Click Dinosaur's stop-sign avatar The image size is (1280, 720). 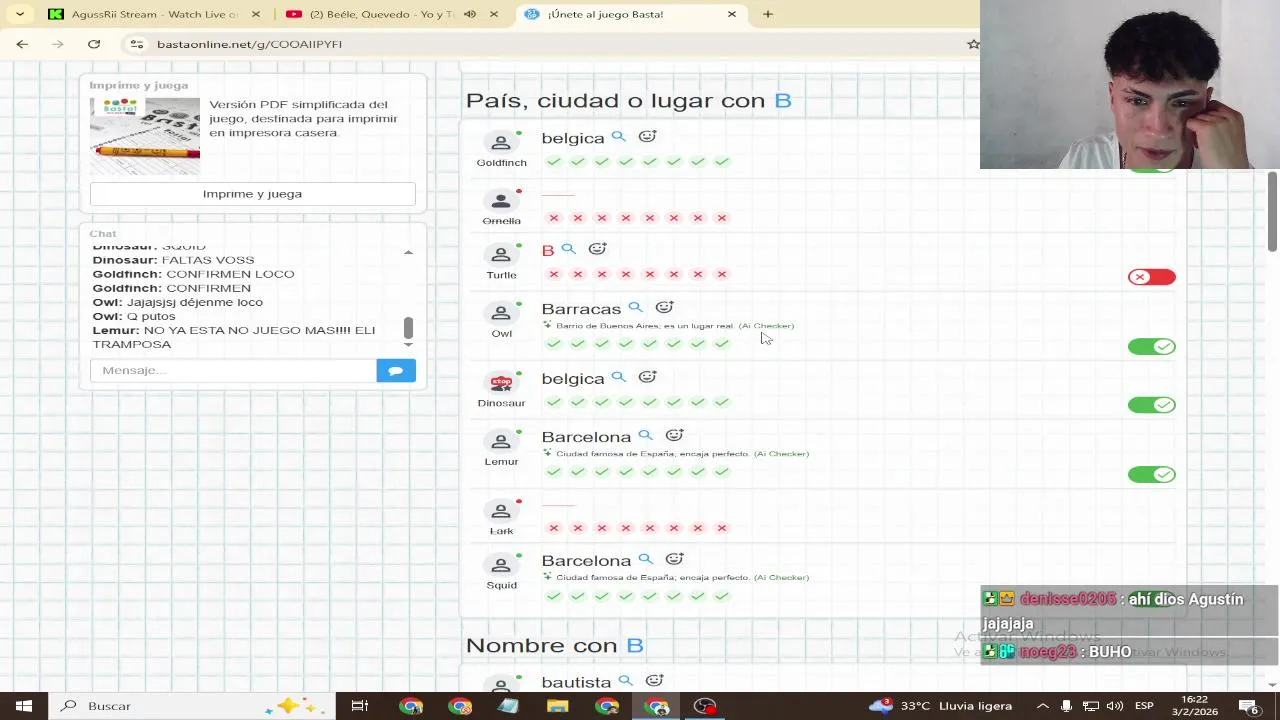tap(501, 383)
